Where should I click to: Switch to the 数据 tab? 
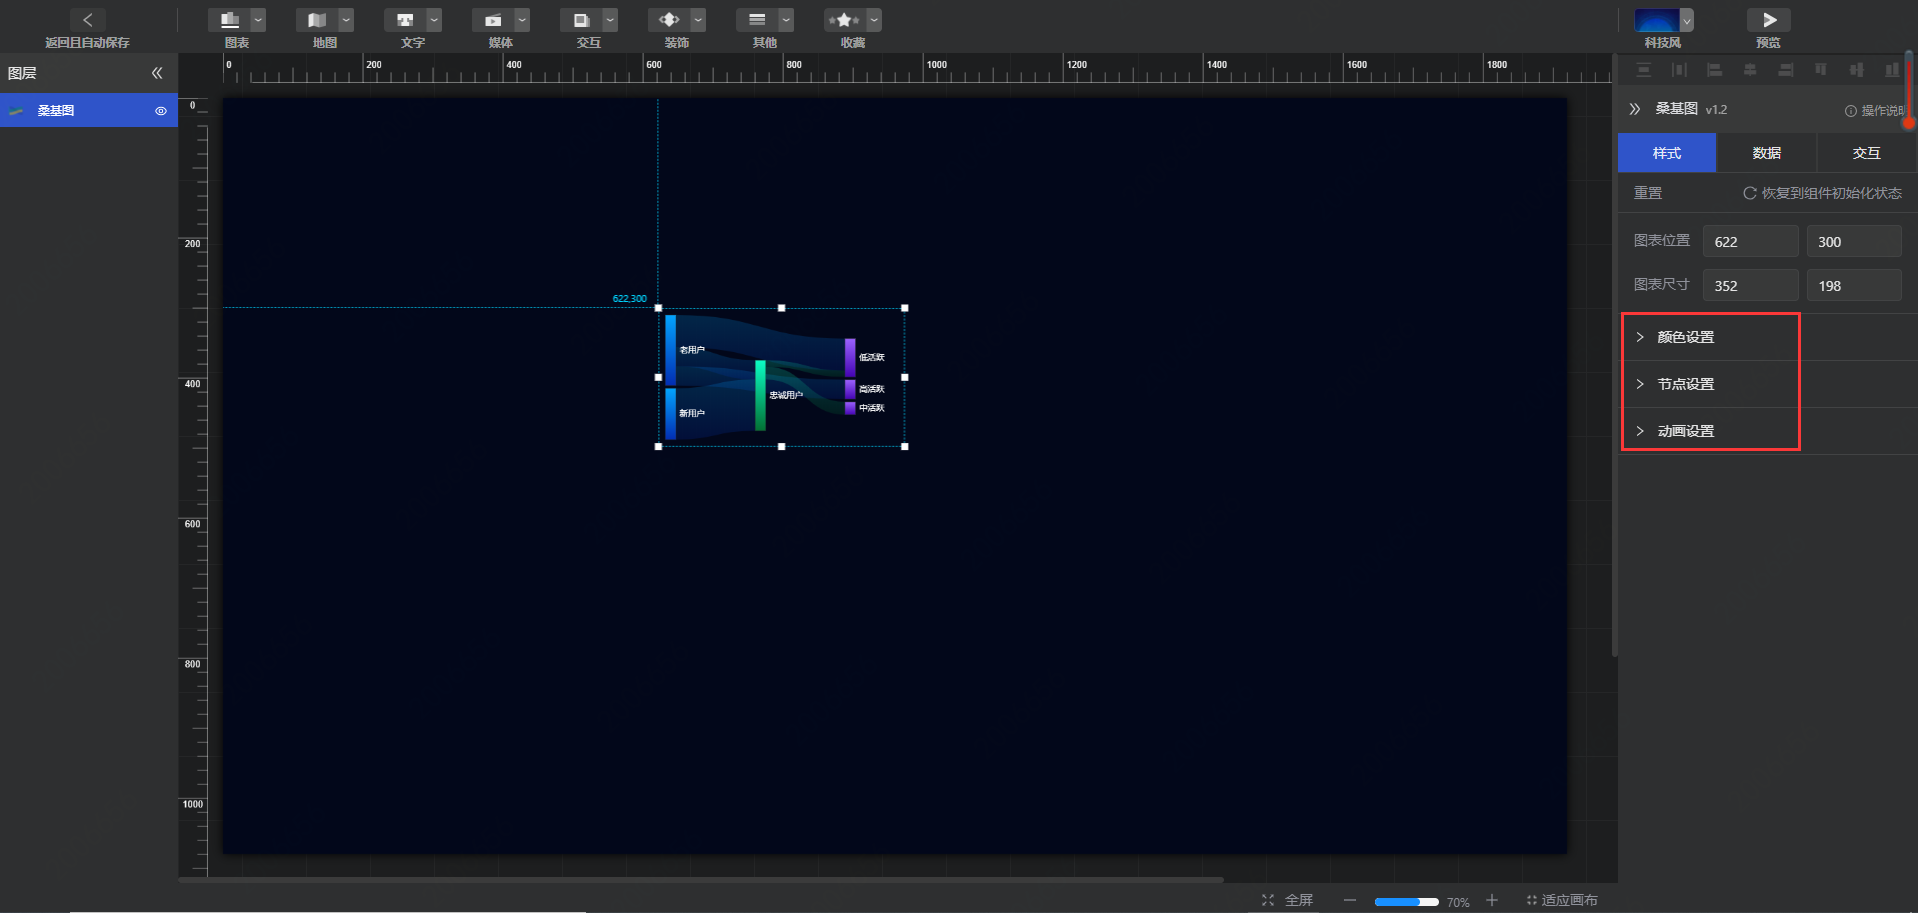1767,153
